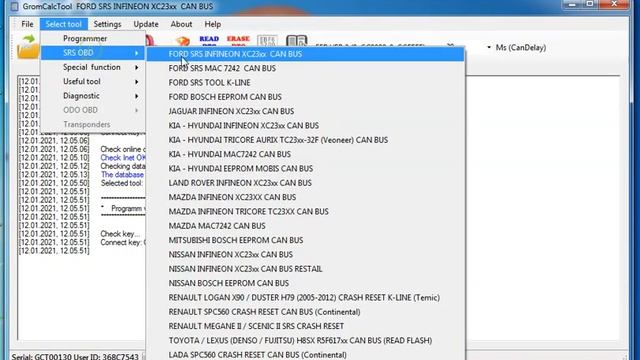
Task: Expand the SRS OBD submenu
Action: click(93, 53)
